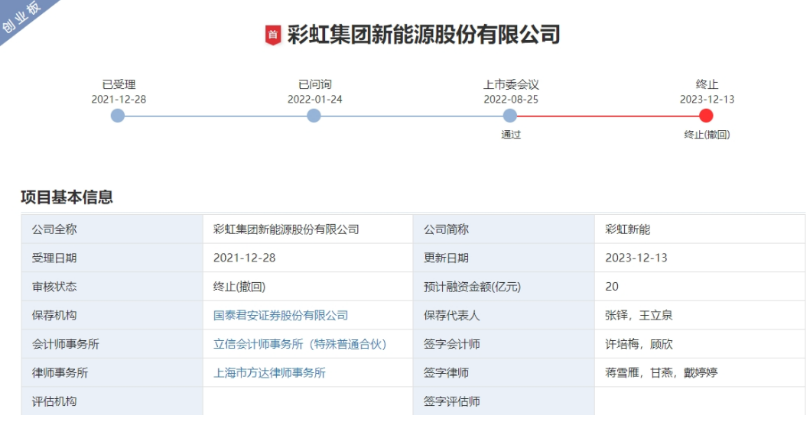Click the company full name value cell in table
Viewport: 807px width, 425px height.
(x=308, y=229)
